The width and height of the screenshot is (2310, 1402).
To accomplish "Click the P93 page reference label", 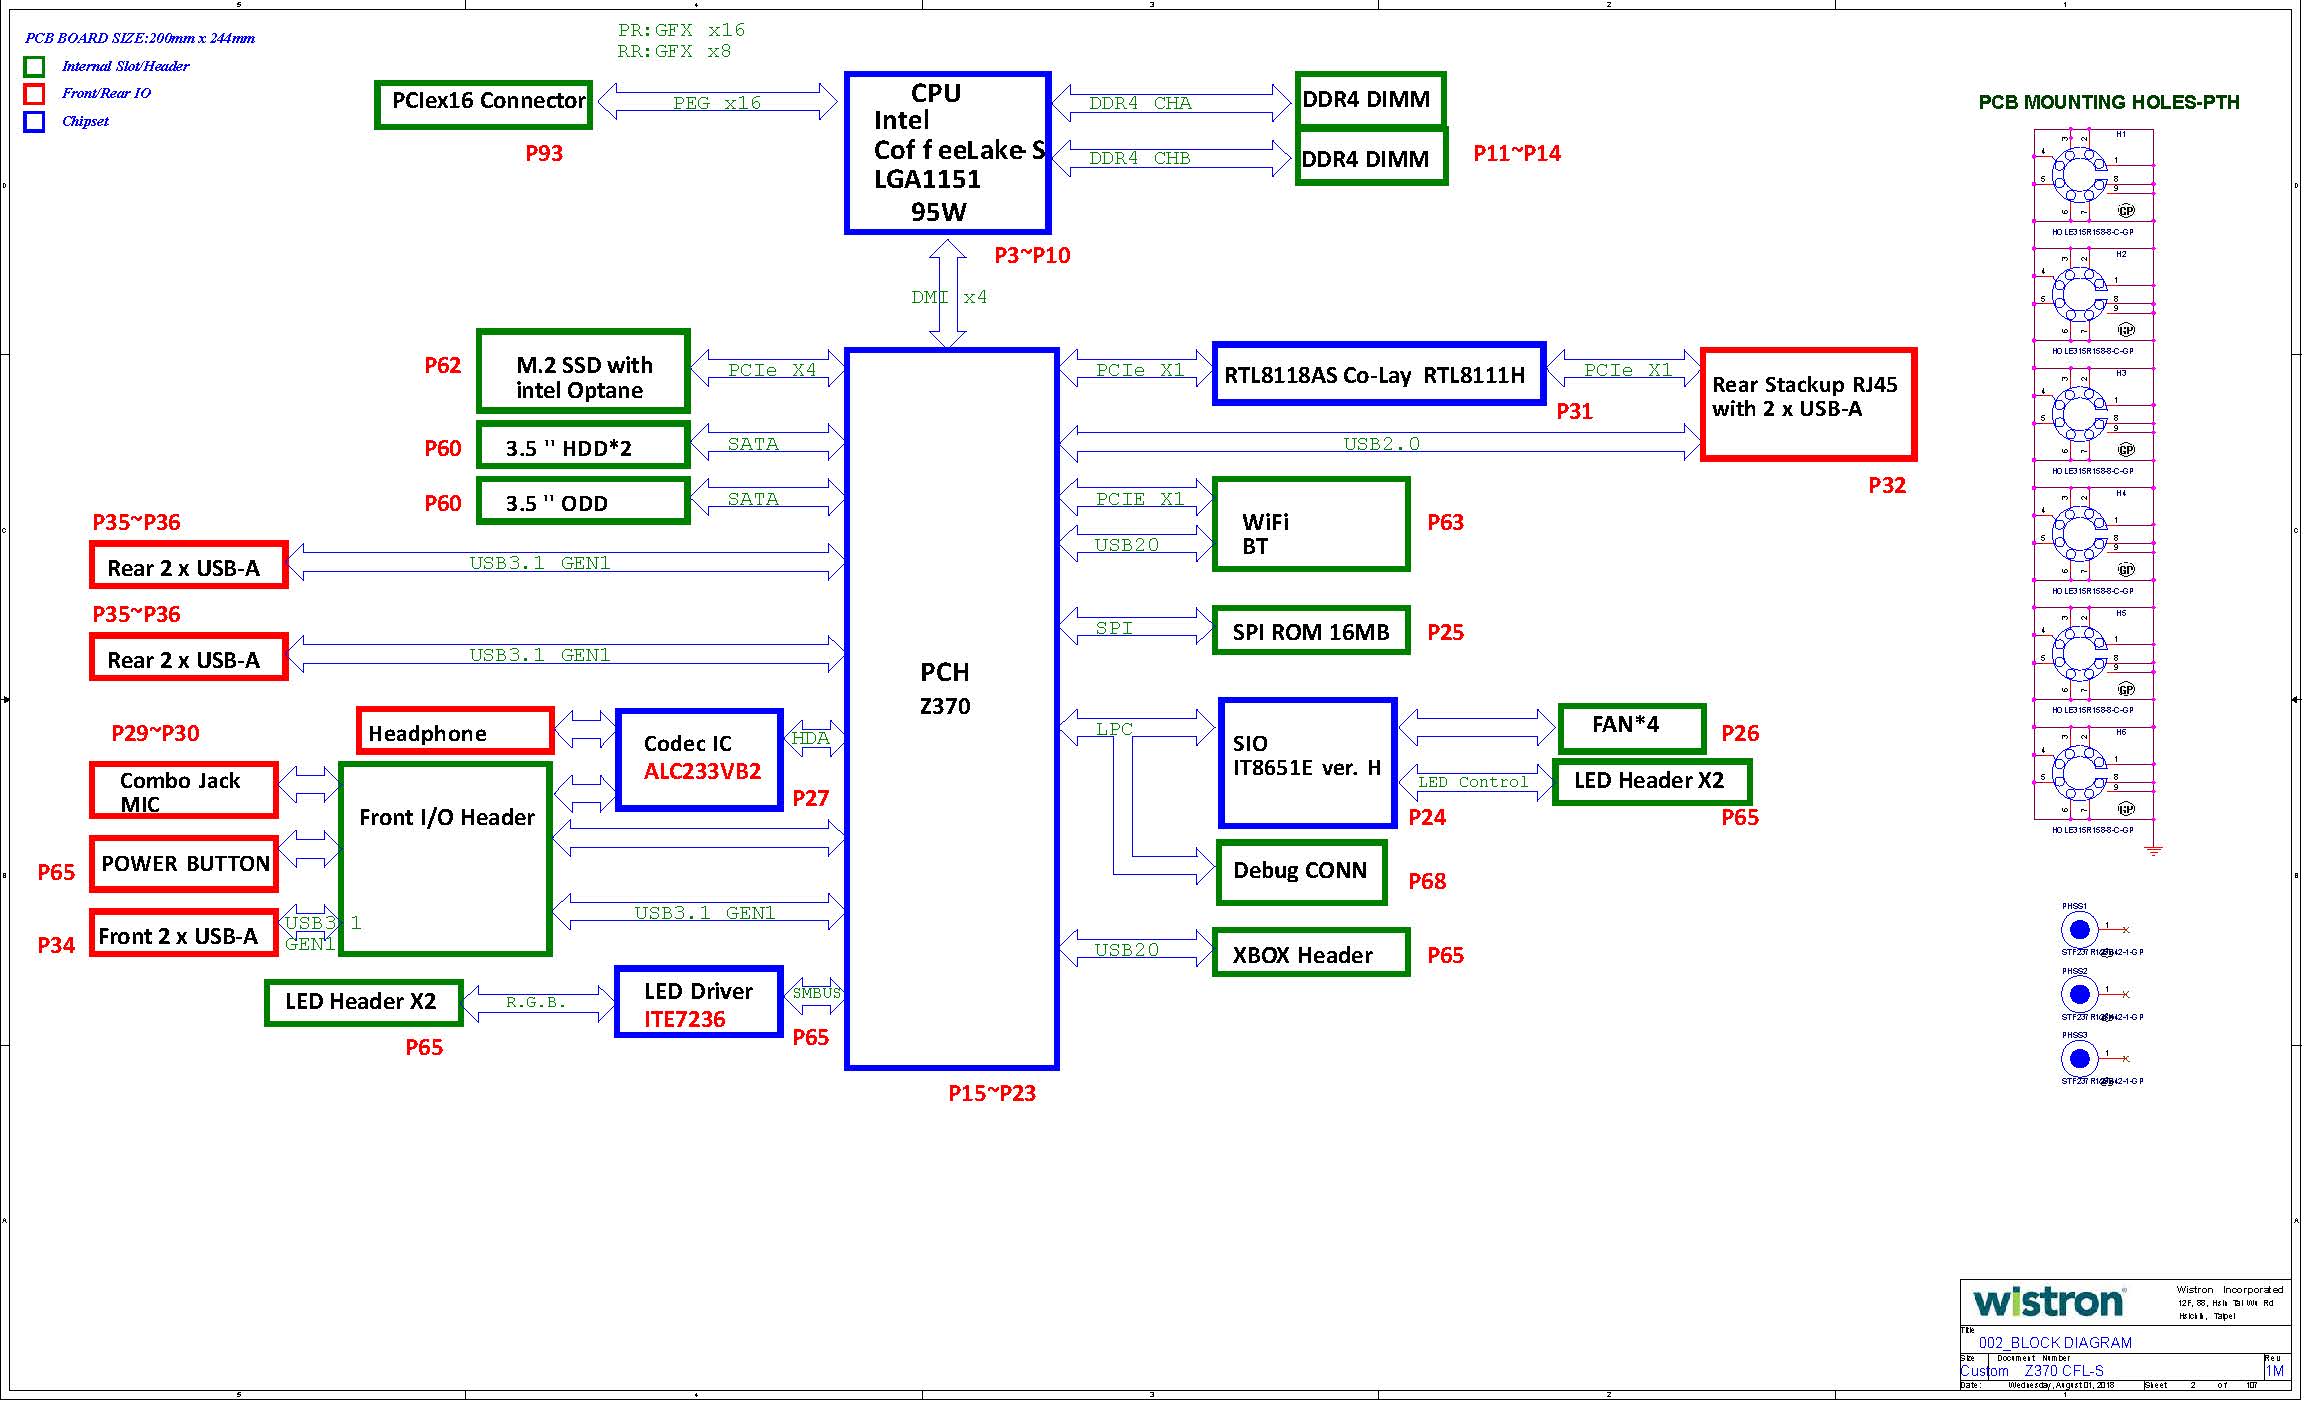I will click(544, 153).
